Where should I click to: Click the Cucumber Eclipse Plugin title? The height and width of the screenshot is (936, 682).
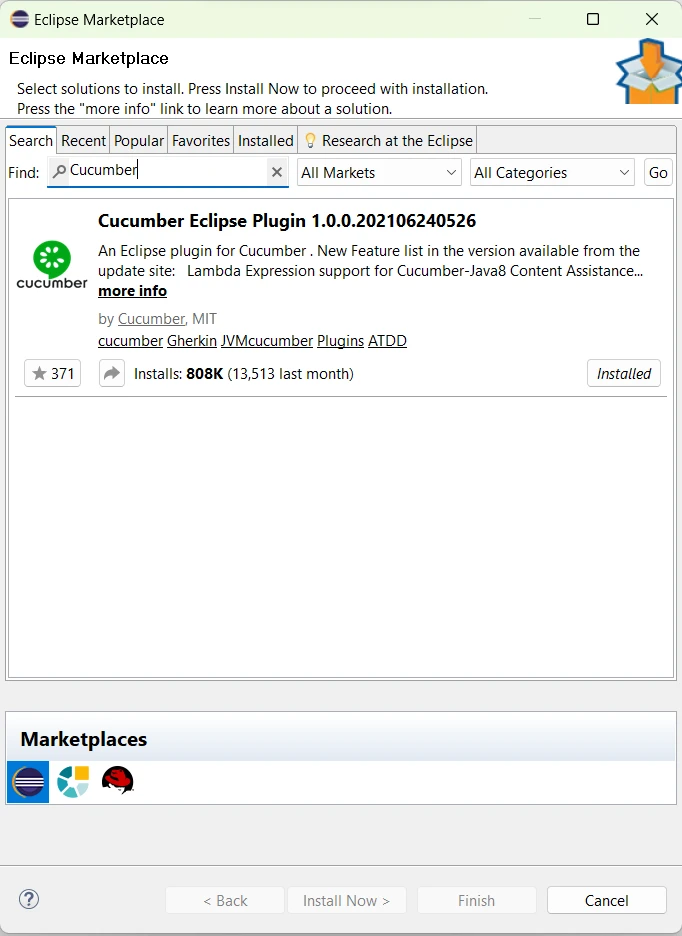coord(287,221)
